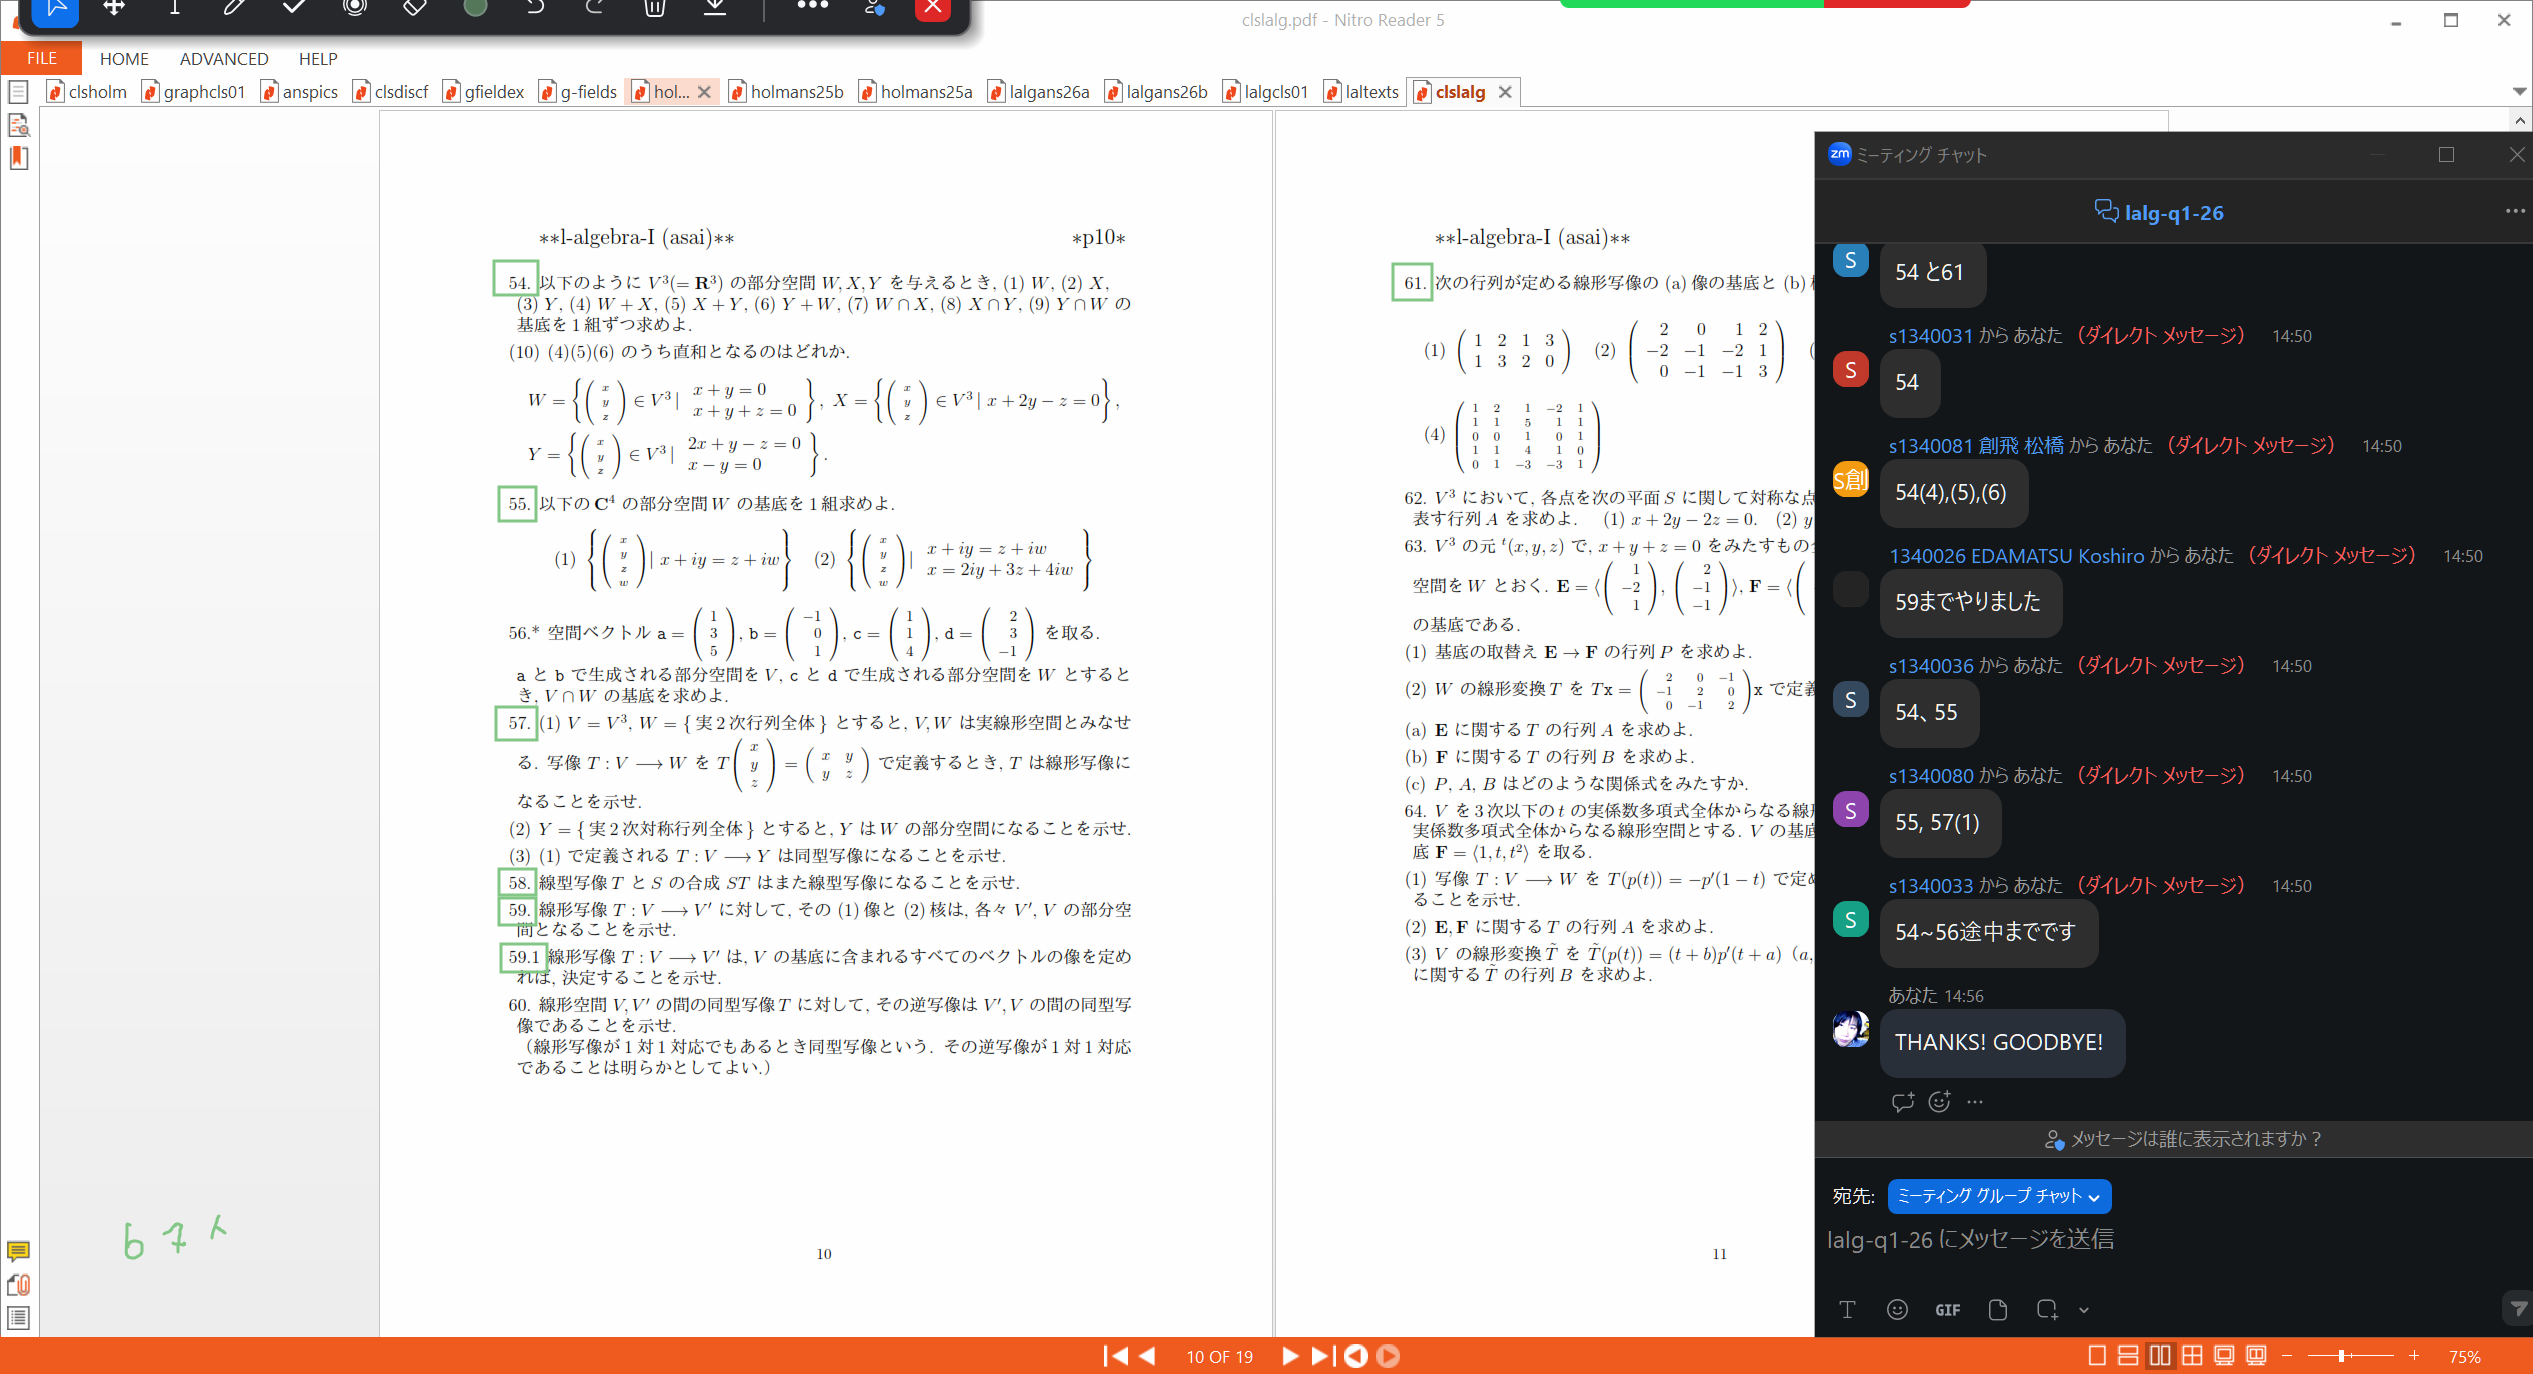Switch to facing continuous view
Screen dimensions: 2533x1374
[2192, 1356]
